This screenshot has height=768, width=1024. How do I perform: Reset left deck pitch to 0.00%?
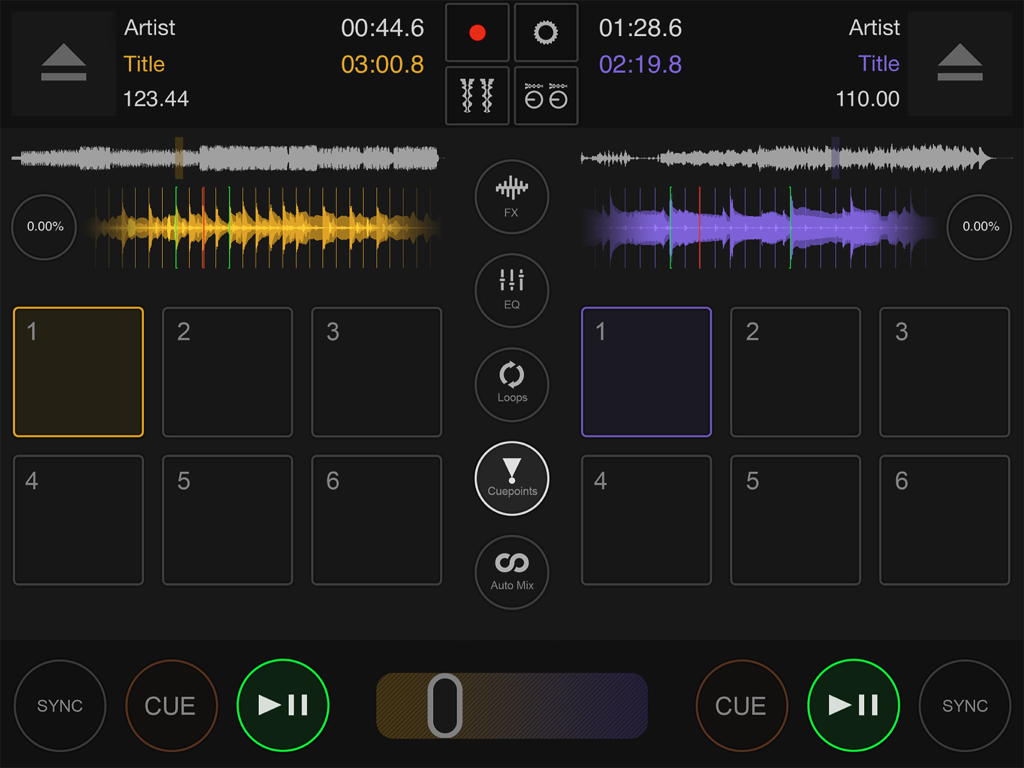(43, 227)
